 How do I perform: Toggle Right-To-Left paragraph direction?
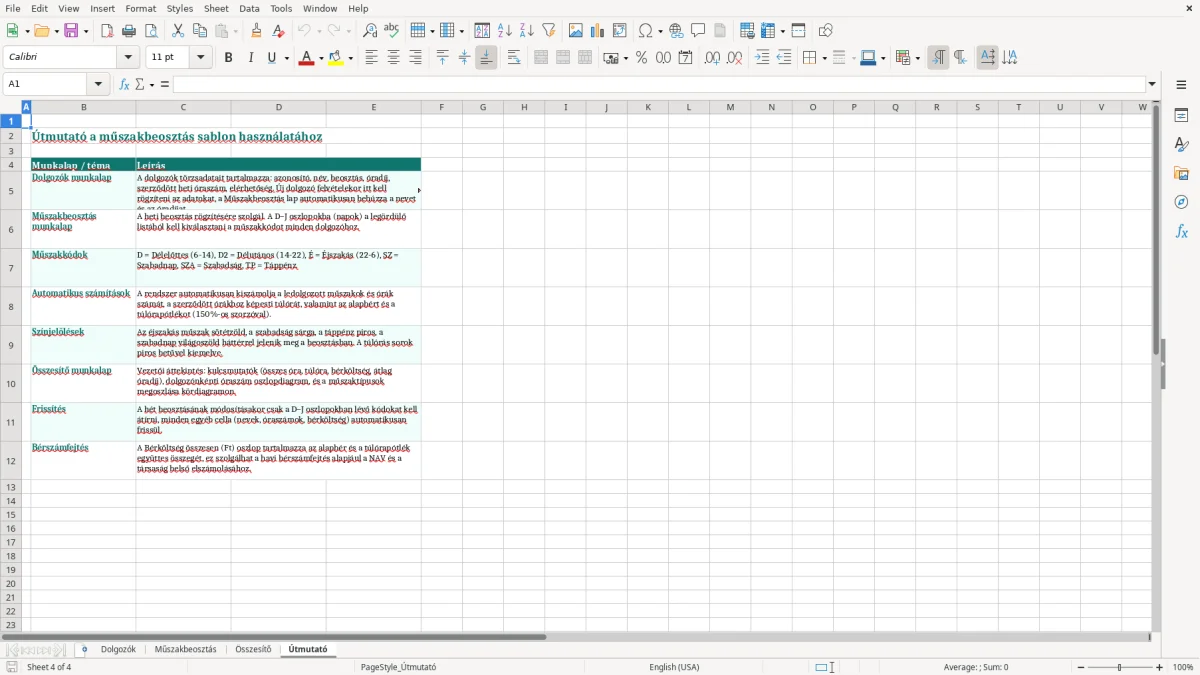pos(960,58)
